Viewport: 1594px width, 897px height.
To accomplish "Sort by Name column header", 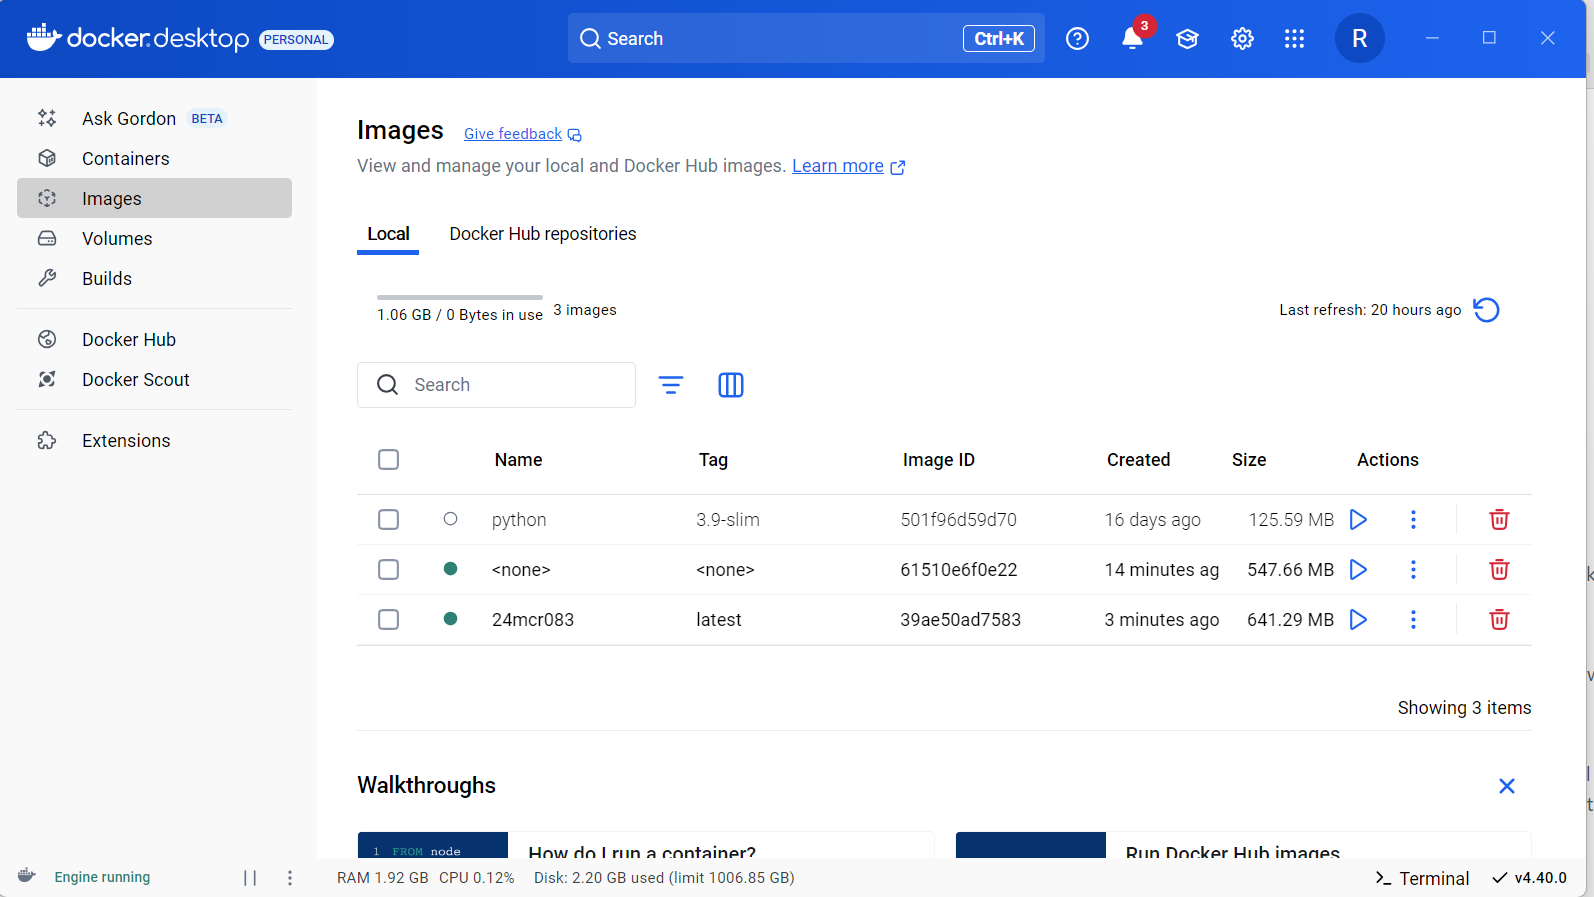I will click(518, 460).
